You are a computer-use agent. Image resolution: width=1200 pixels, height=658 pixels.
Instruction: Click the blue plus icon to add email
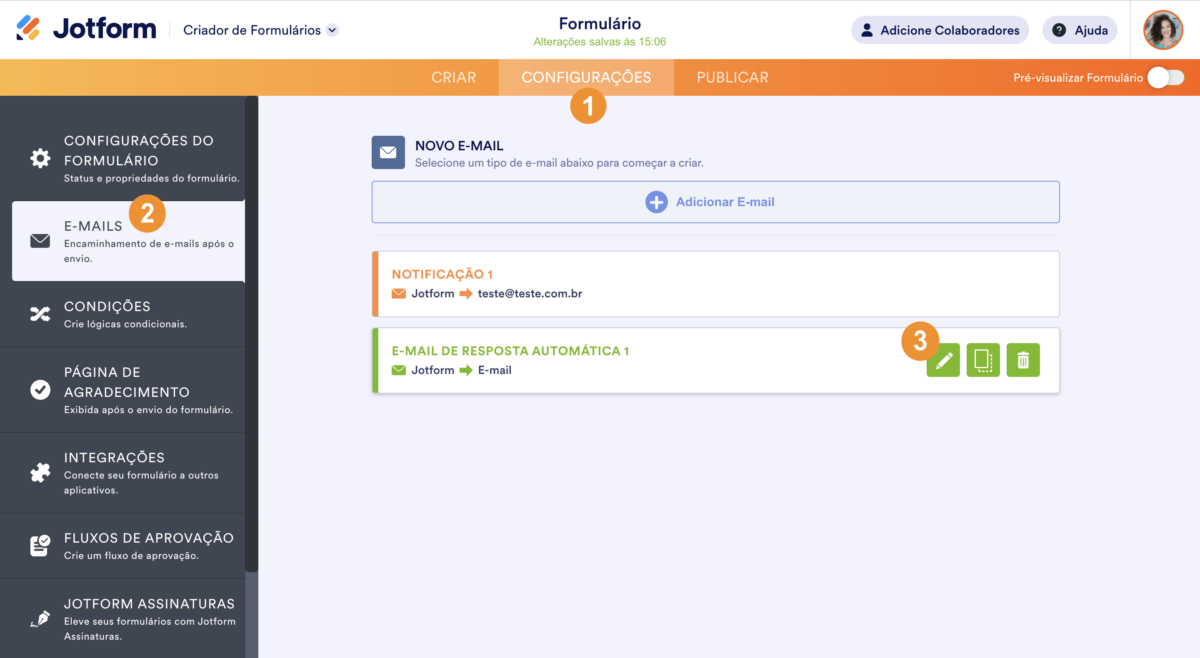(x=656, y=202)
